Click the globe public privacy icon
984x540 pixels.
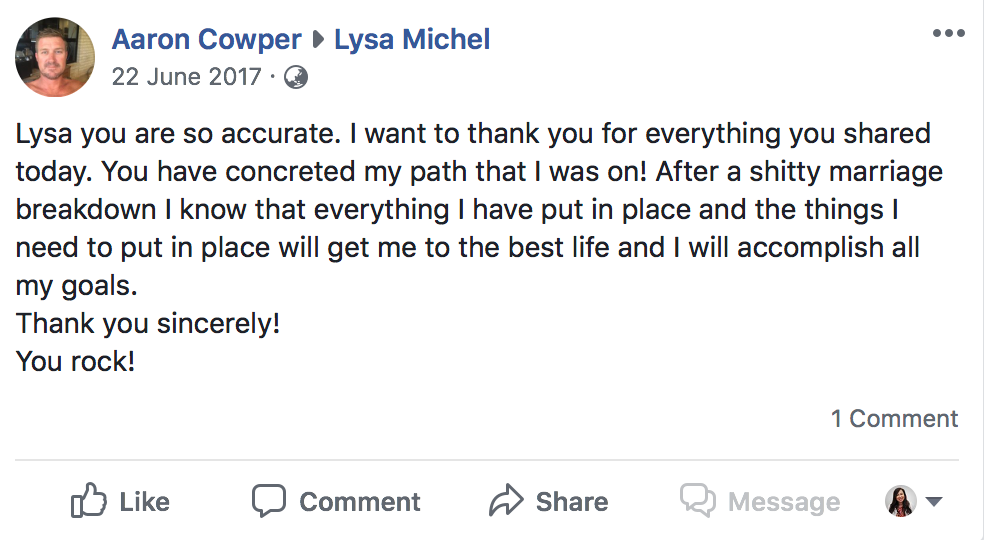tap(296, 77)
